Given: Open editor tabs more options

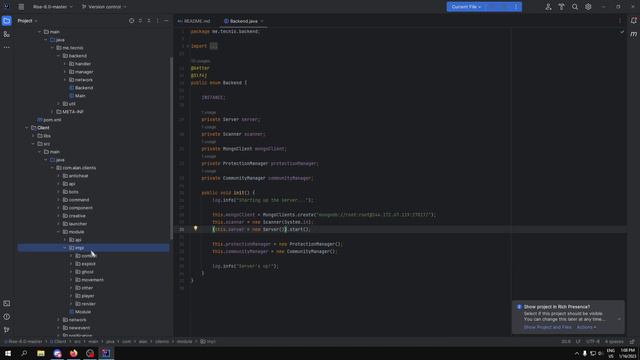Looking at the screenshot, I should [620, 21].
